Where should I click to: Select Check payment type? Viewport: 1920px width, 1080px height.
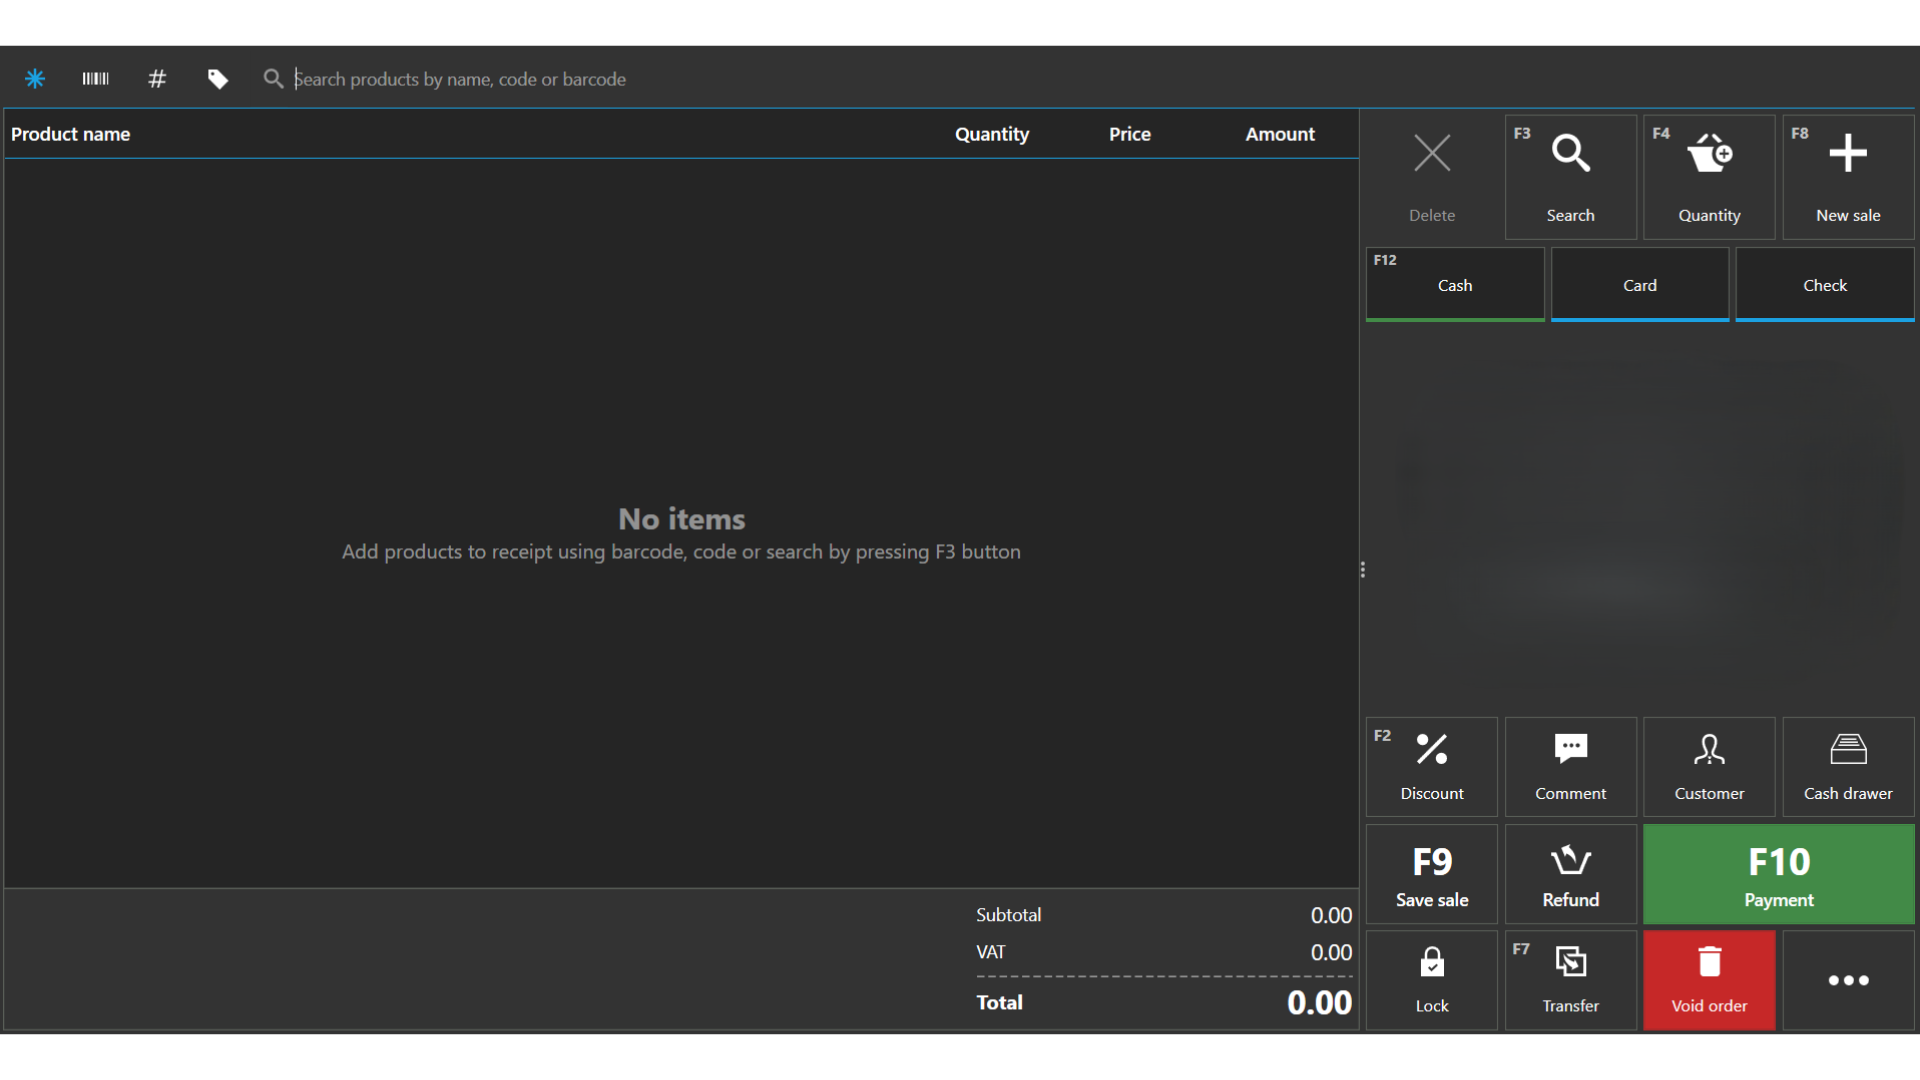[1824, 285]
